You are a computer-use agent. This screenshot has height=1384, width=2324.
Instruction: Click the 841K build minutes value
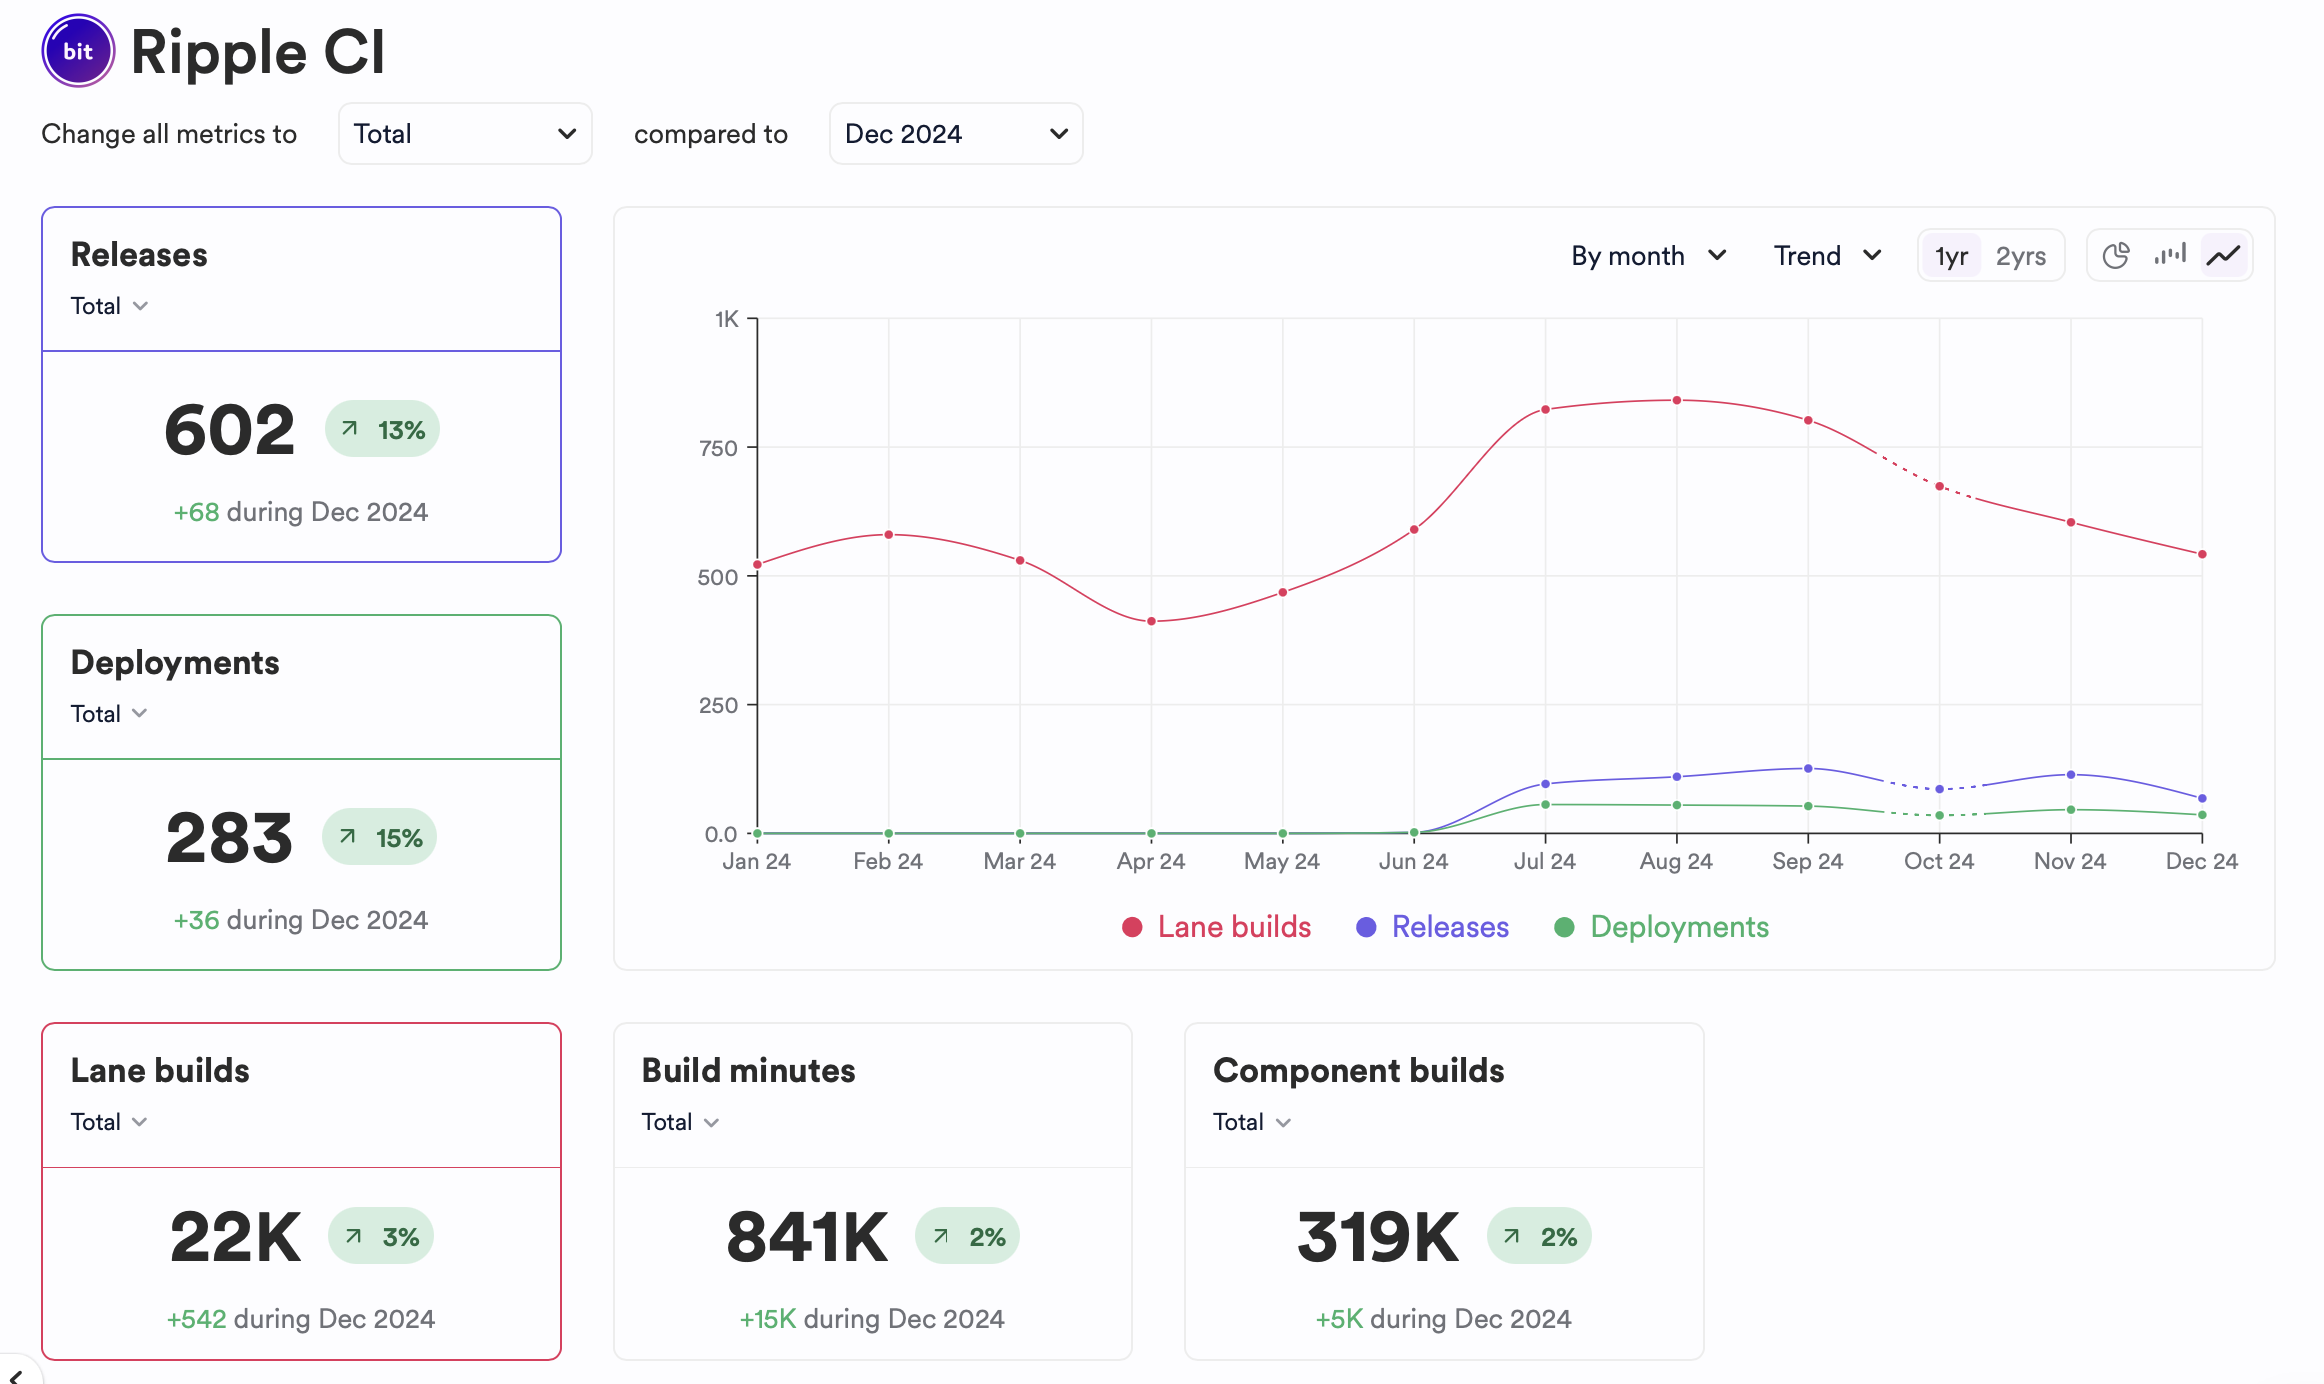point(807,1237)
